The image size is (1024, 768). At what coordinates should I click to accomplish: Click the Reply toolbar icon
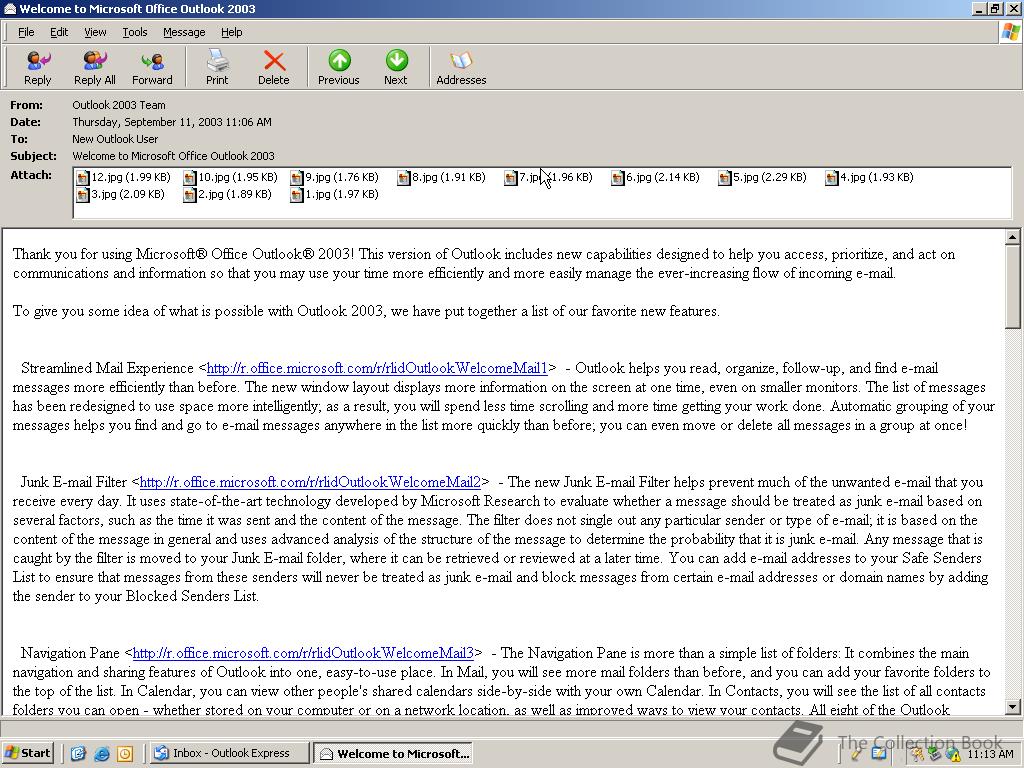(37, 67)
